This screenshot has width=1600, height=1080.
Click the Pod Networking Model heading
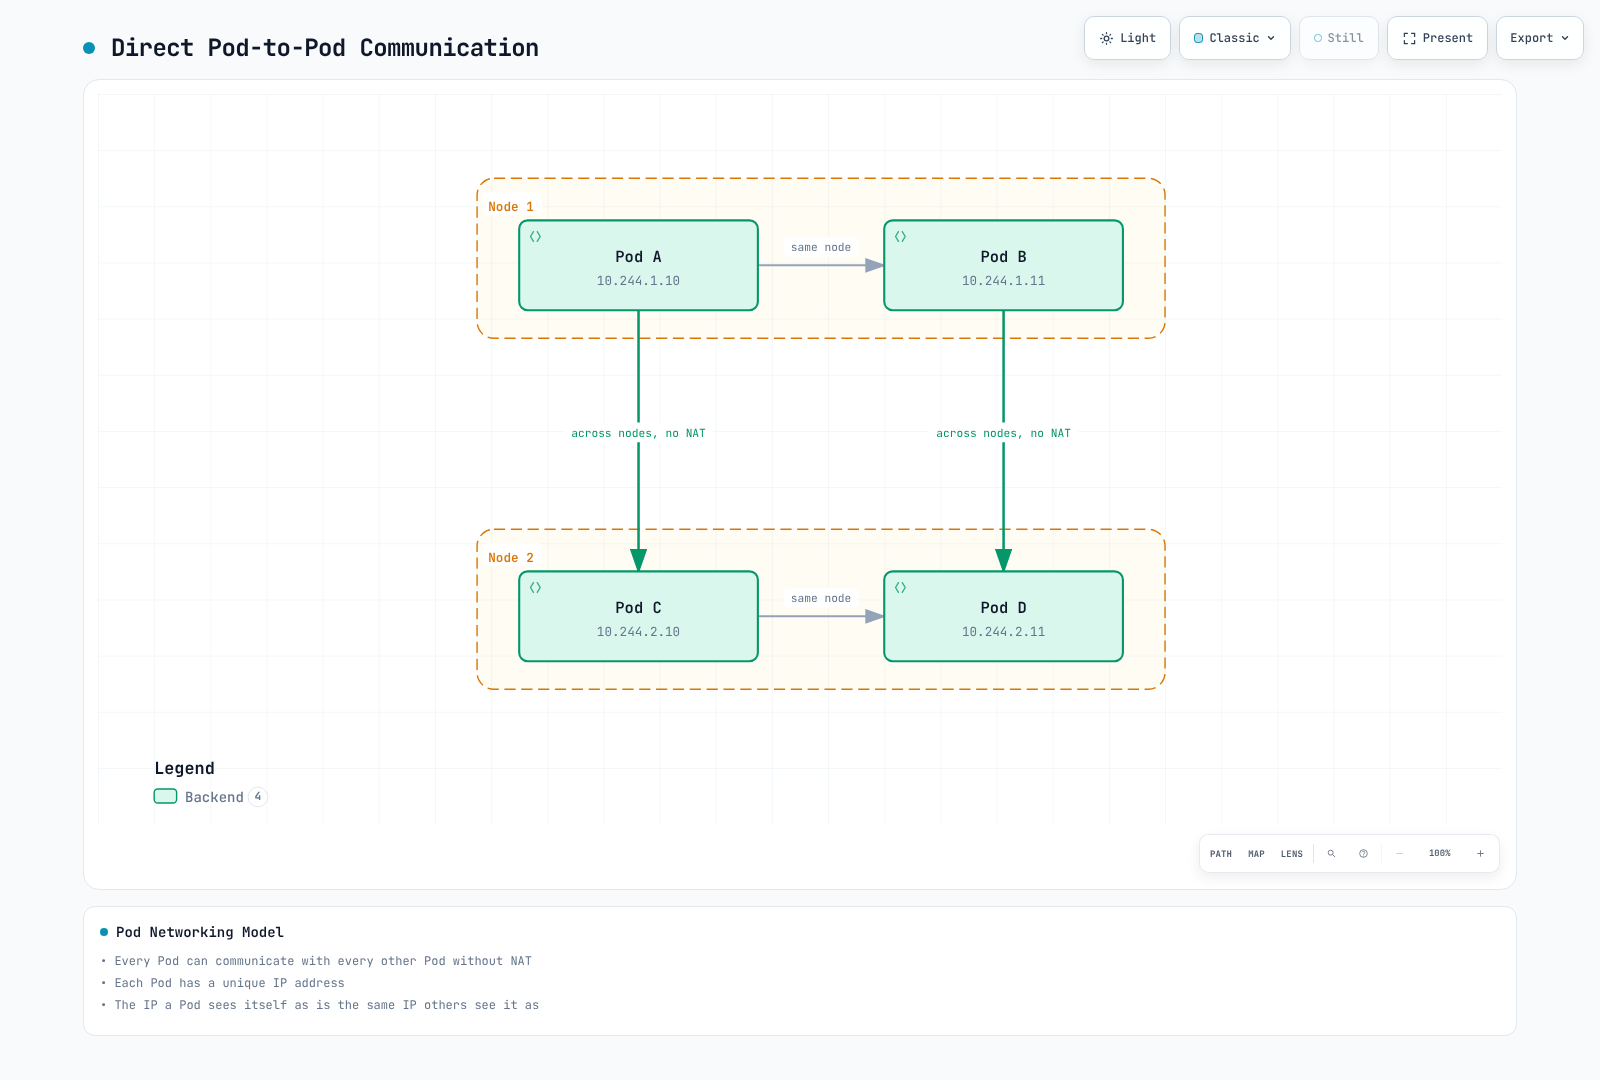(200, 932)
